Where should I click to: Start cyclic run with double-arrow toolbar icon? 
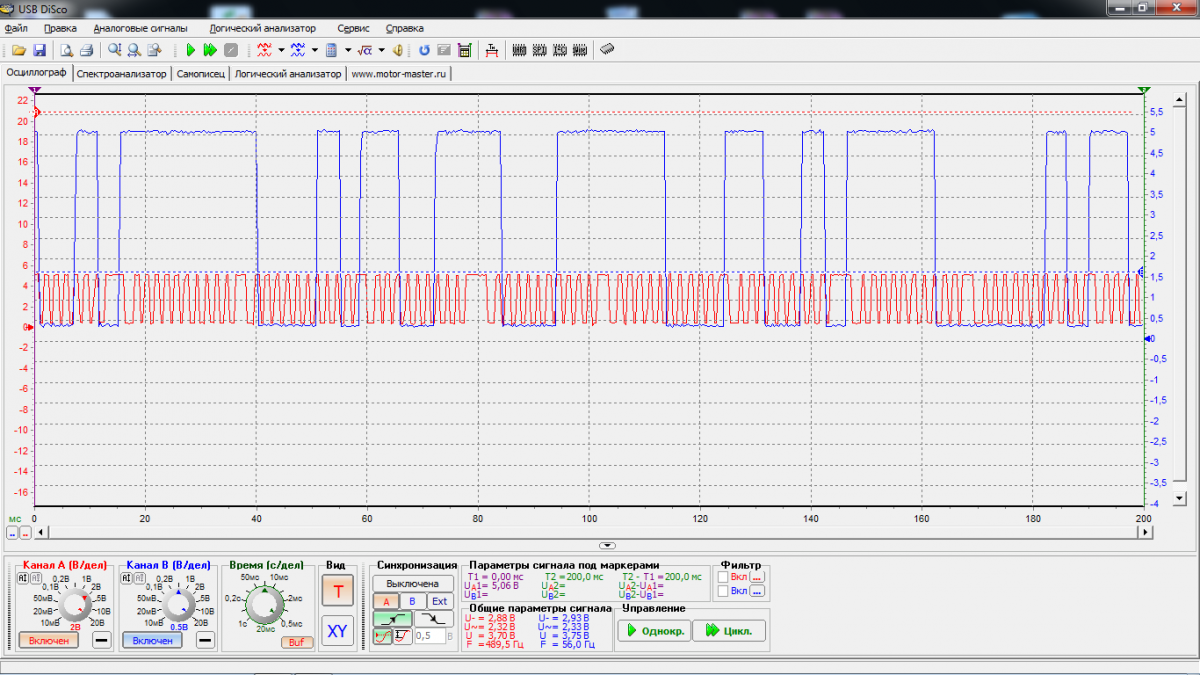pos(210,50)
